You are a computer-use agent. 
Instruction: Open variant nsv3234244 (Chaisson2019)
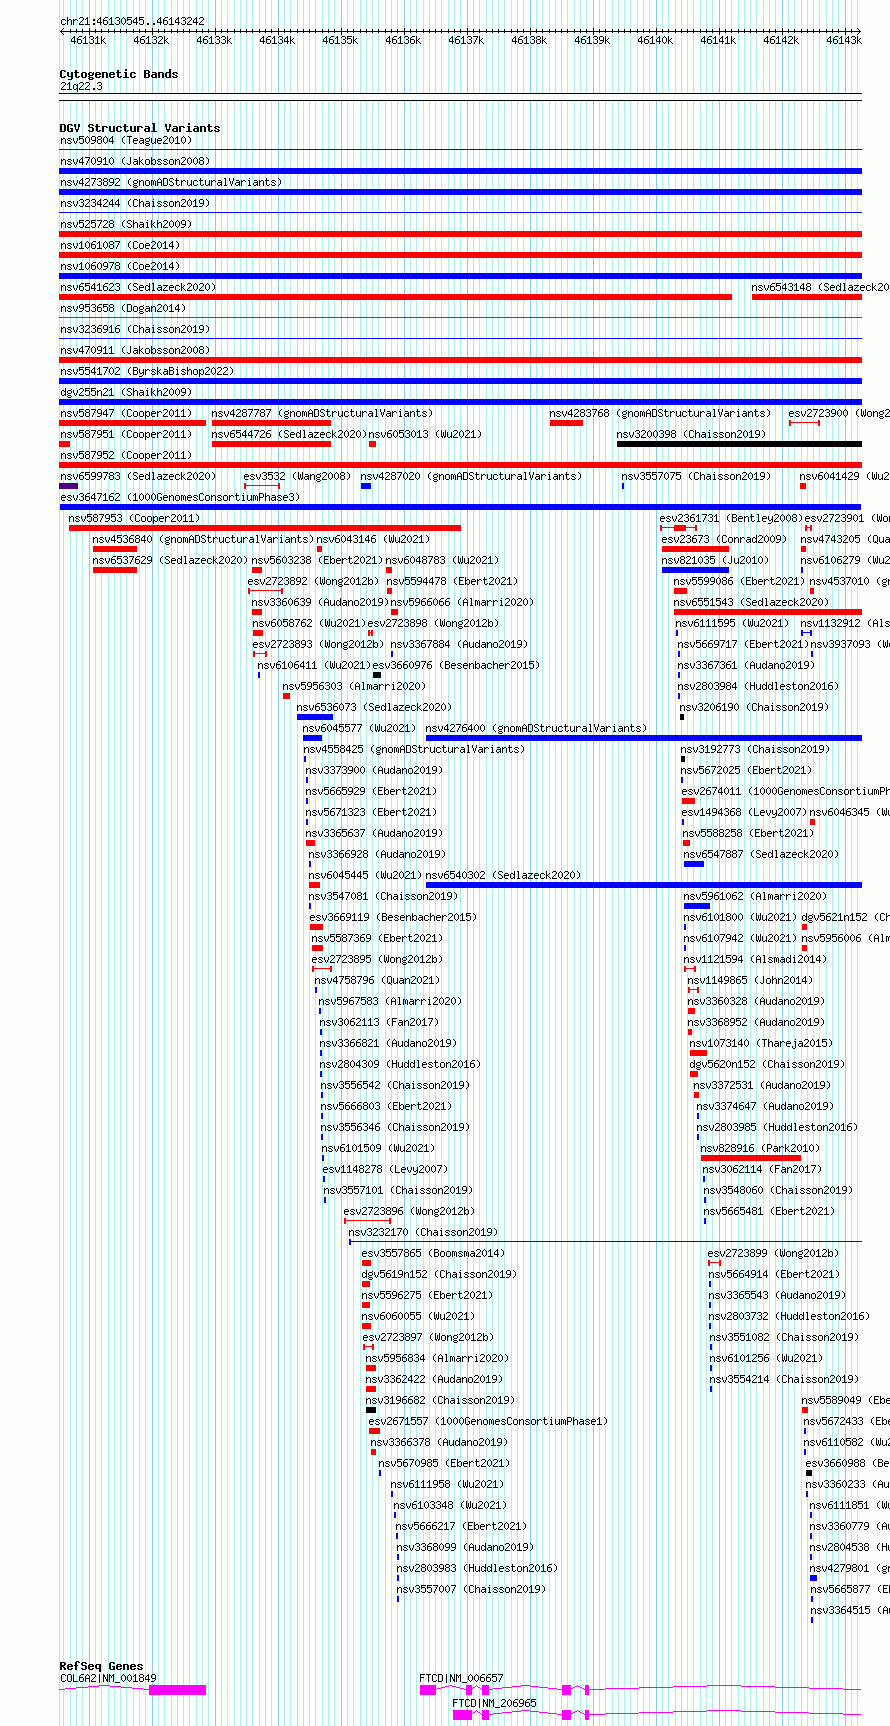135,203
